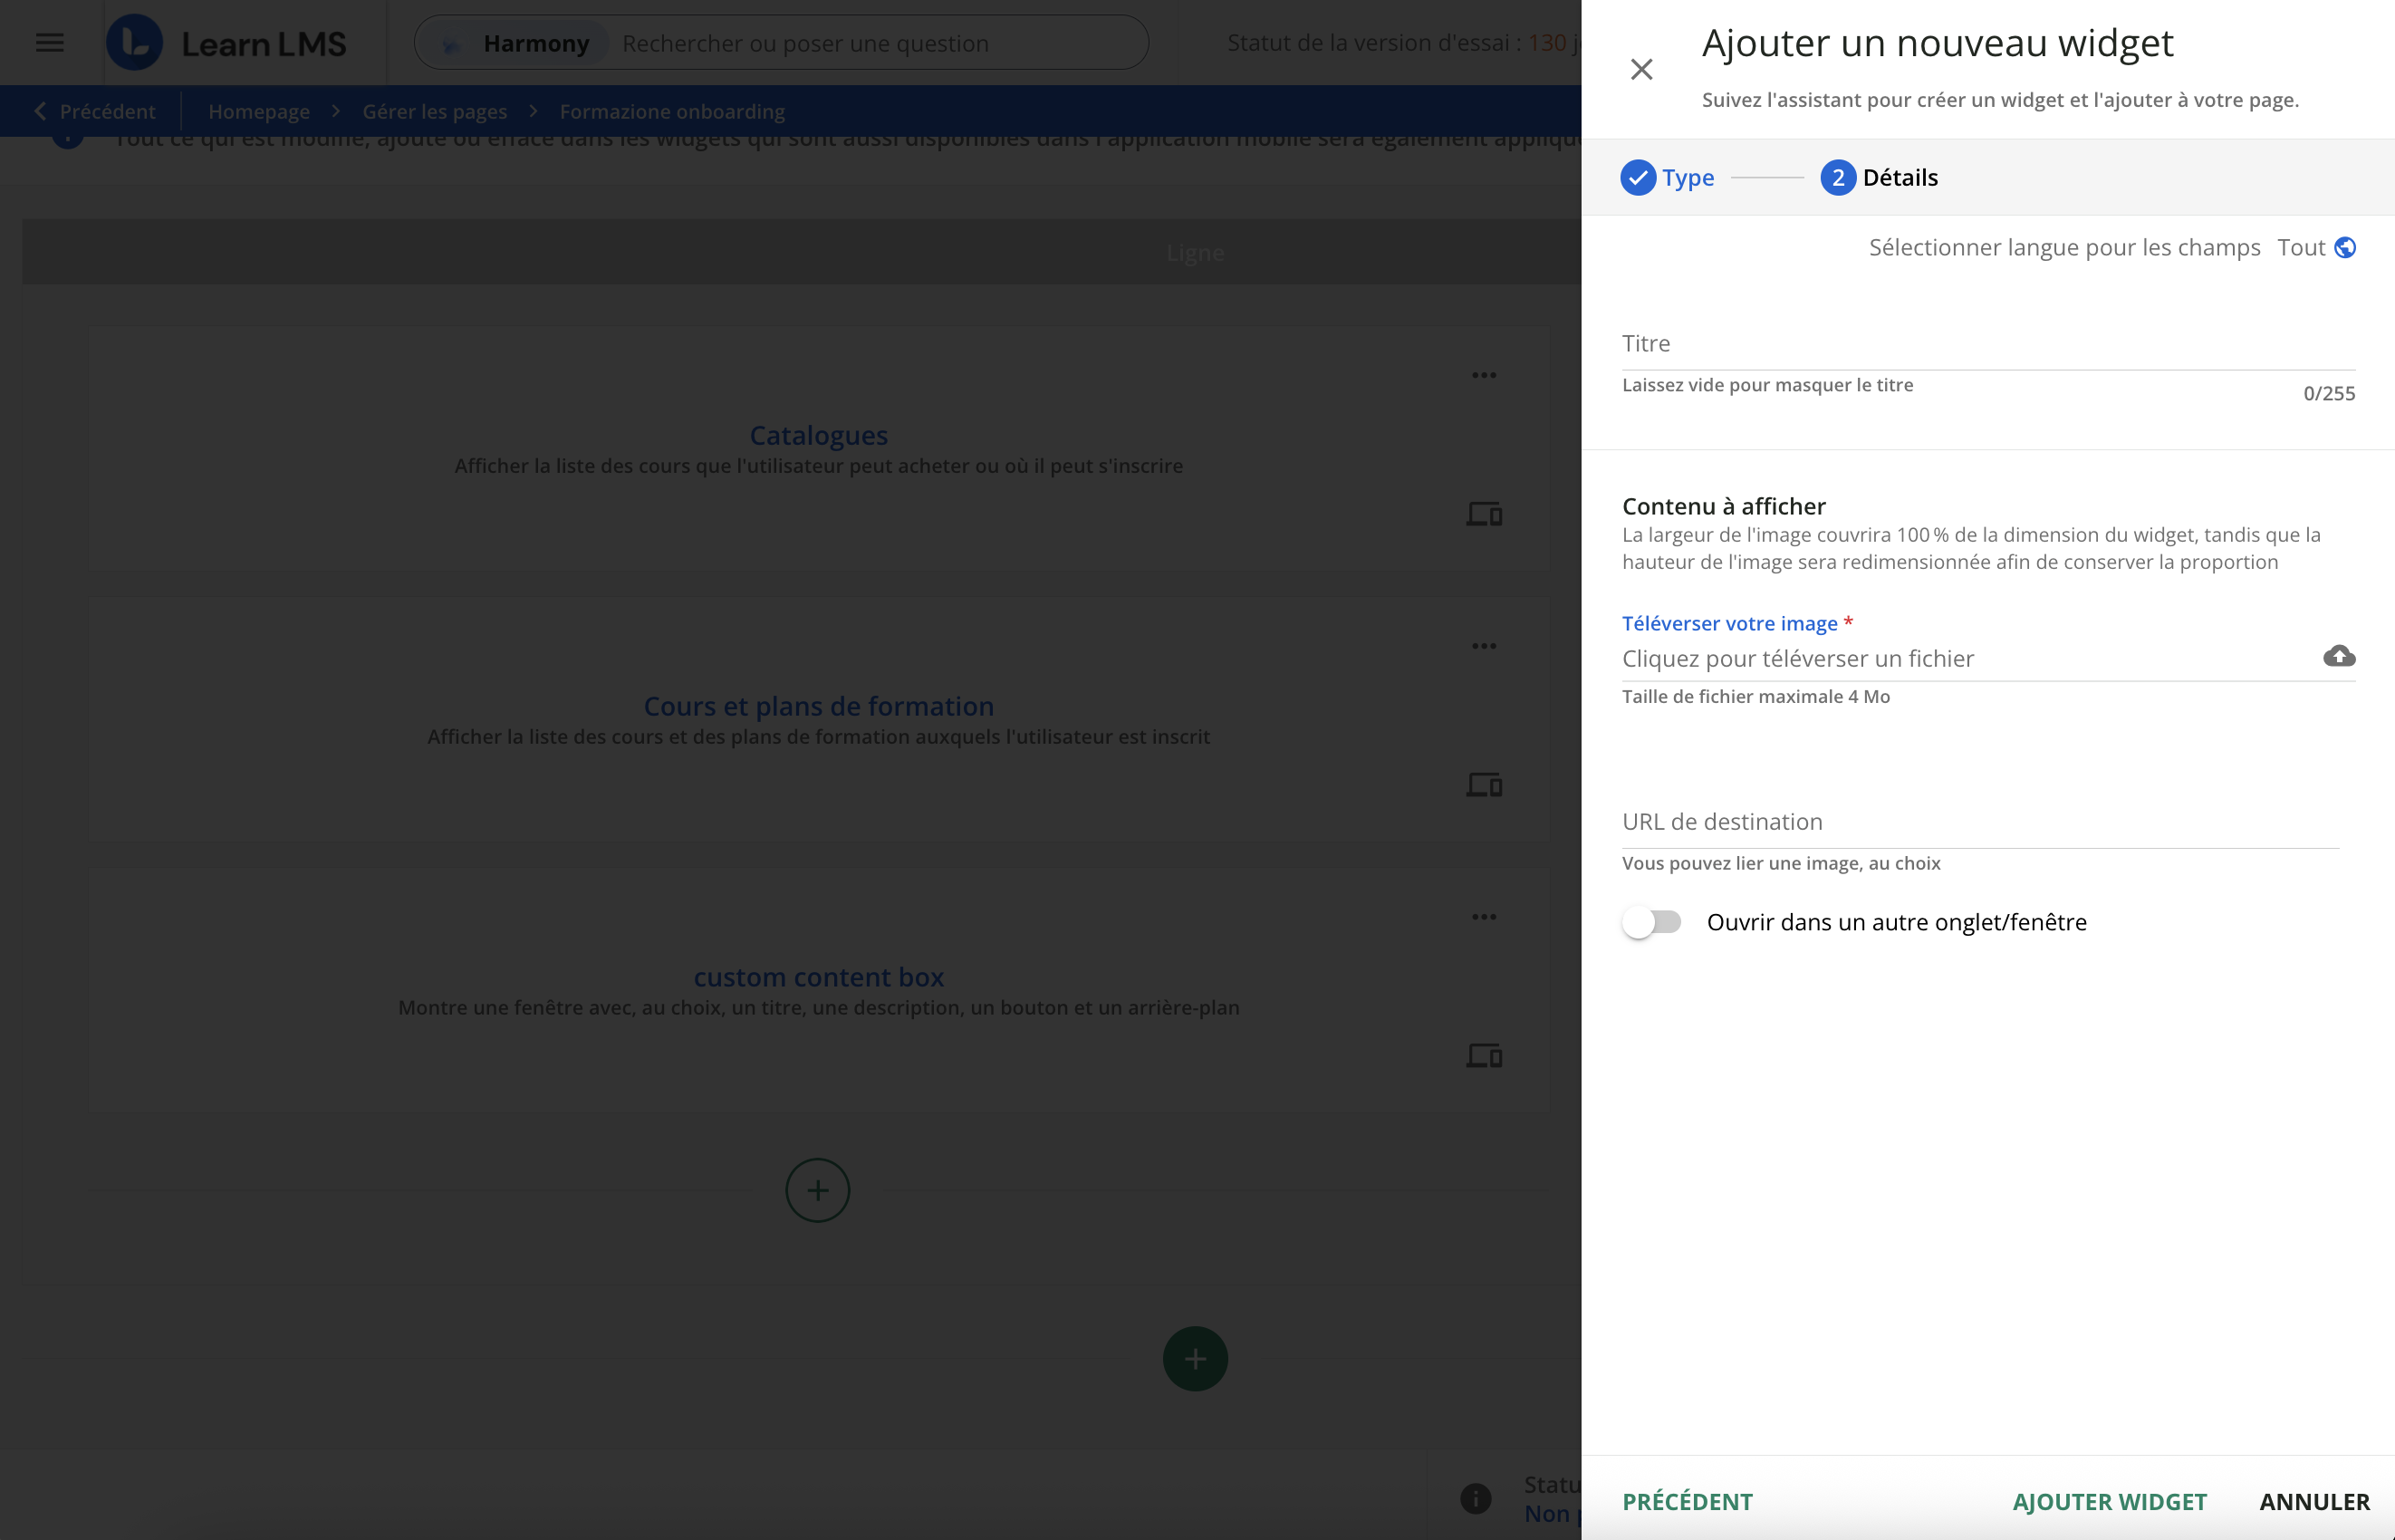Viewport: 2395px width, 1540px height.
Task: Click the cloud upload icon
Action: pyautogui.click(x=2338, y=656)
